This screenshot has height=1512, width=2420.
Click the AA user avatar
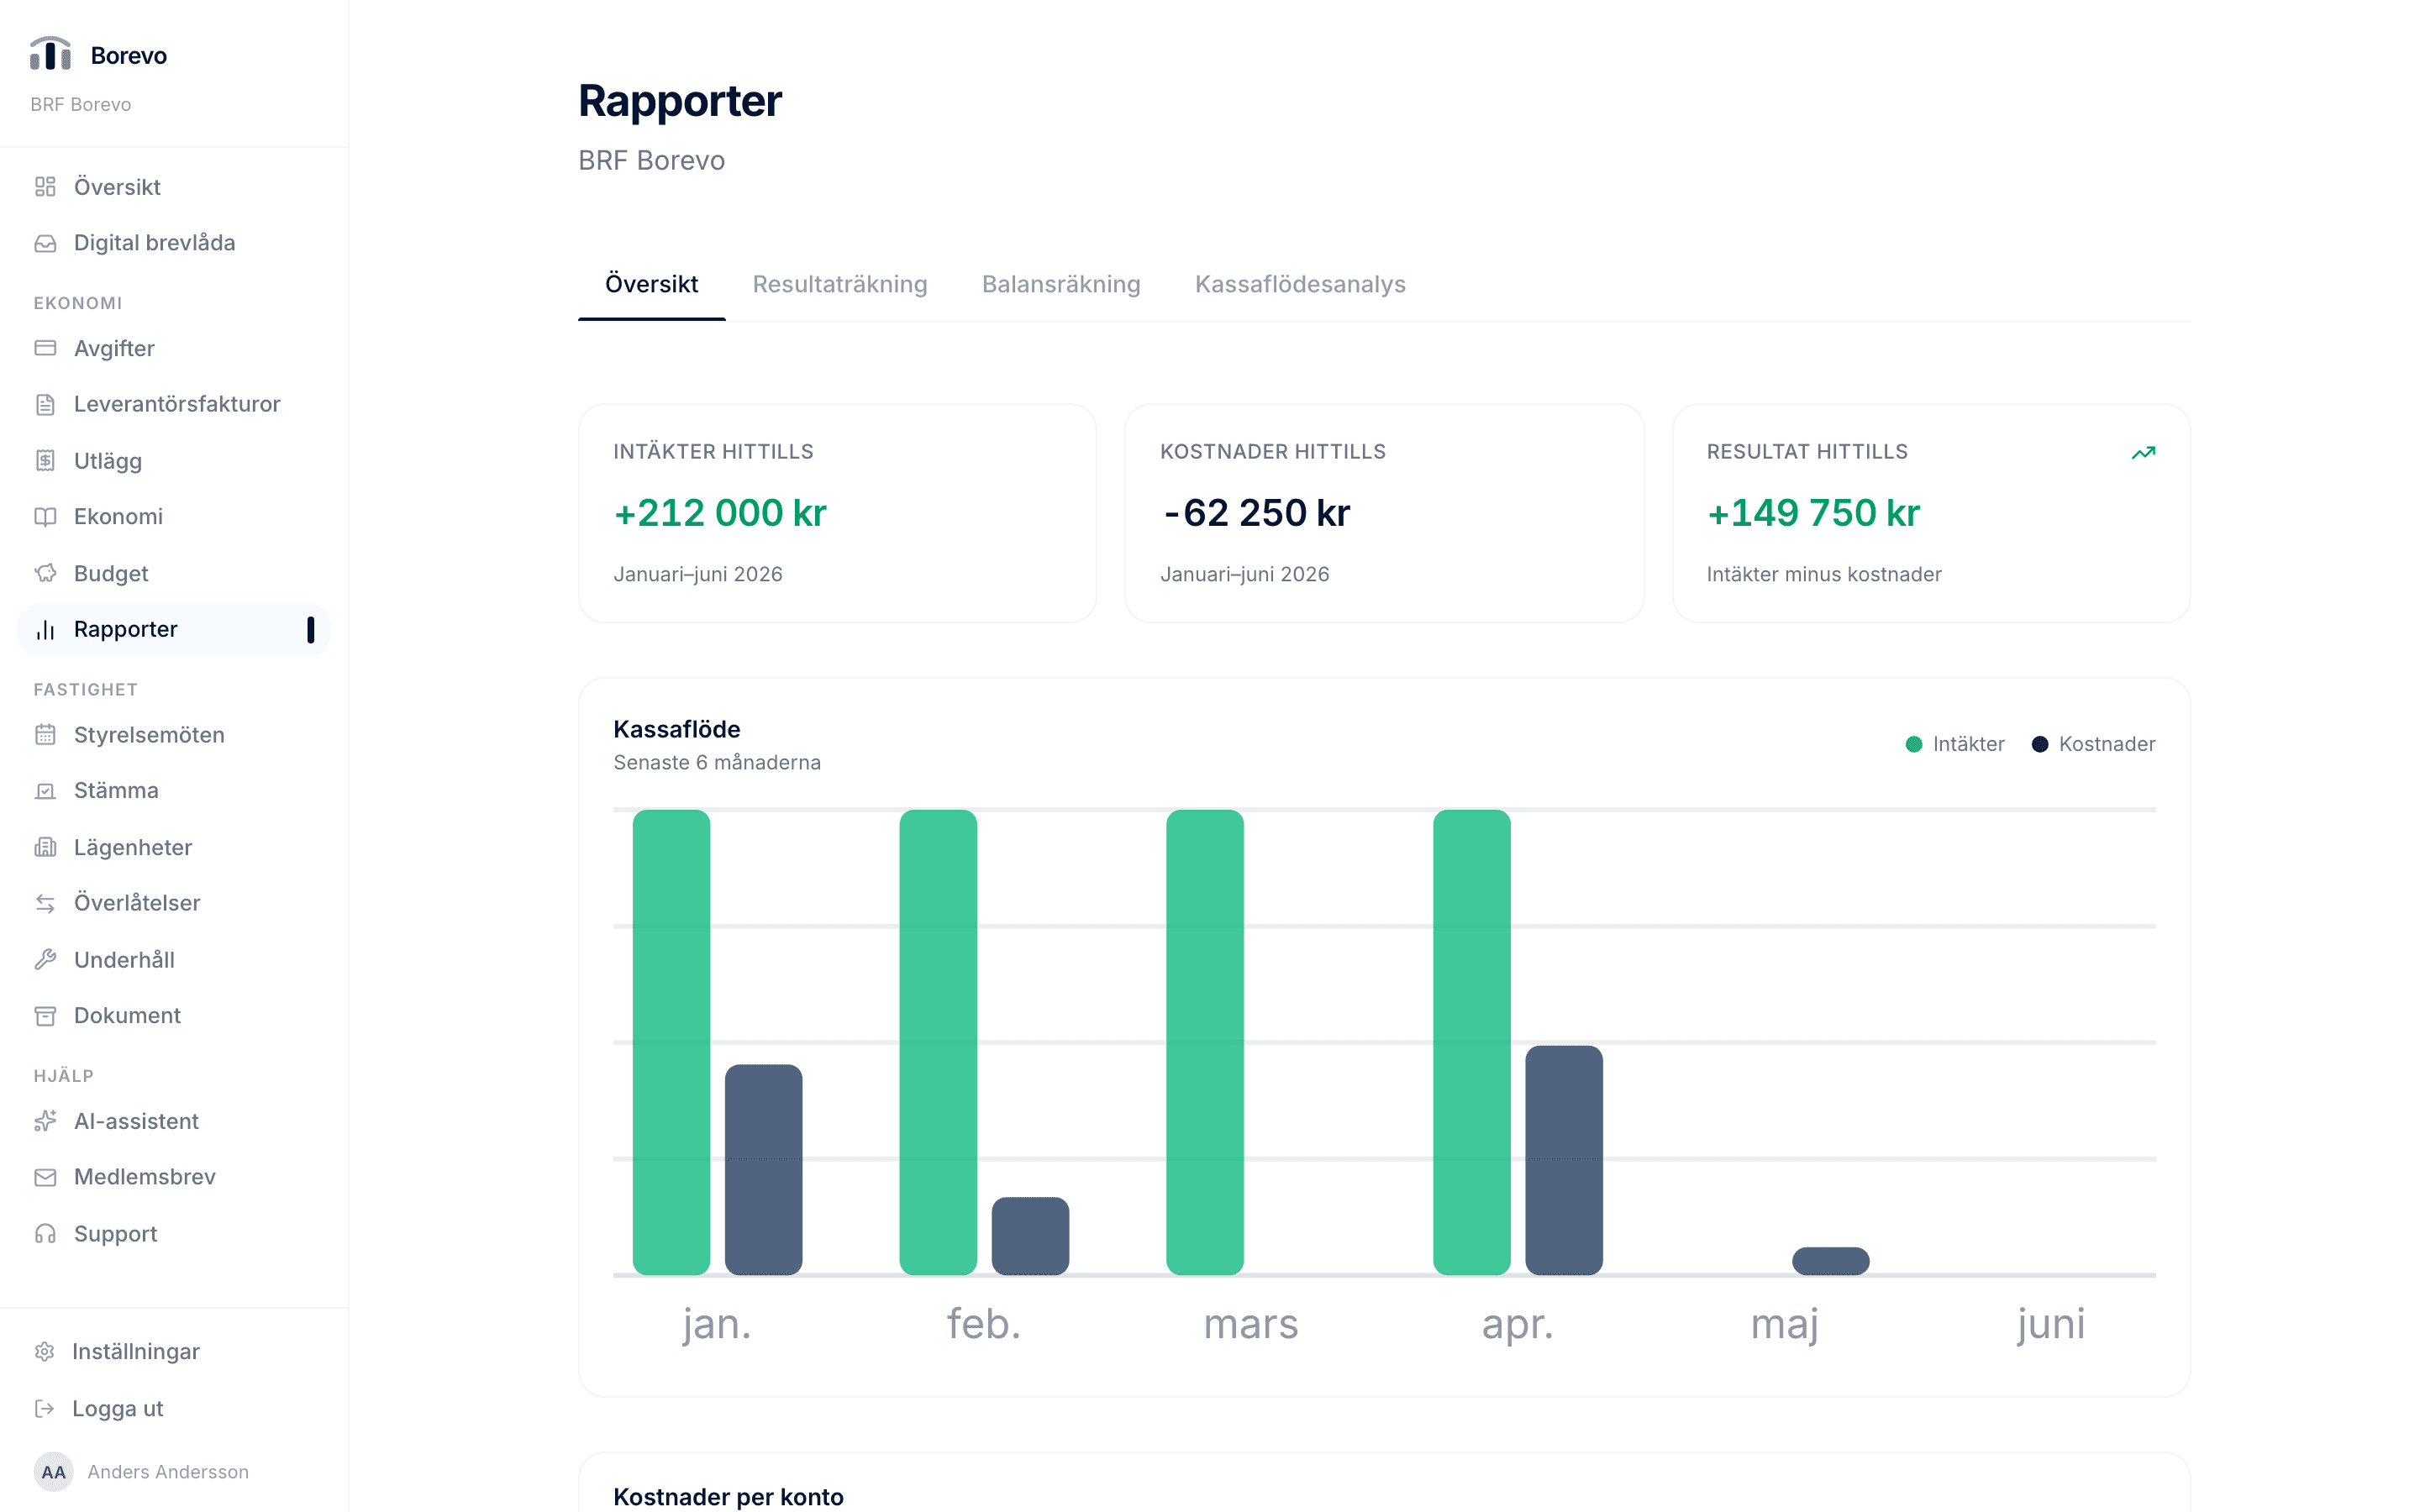(x=53, y=1472)
